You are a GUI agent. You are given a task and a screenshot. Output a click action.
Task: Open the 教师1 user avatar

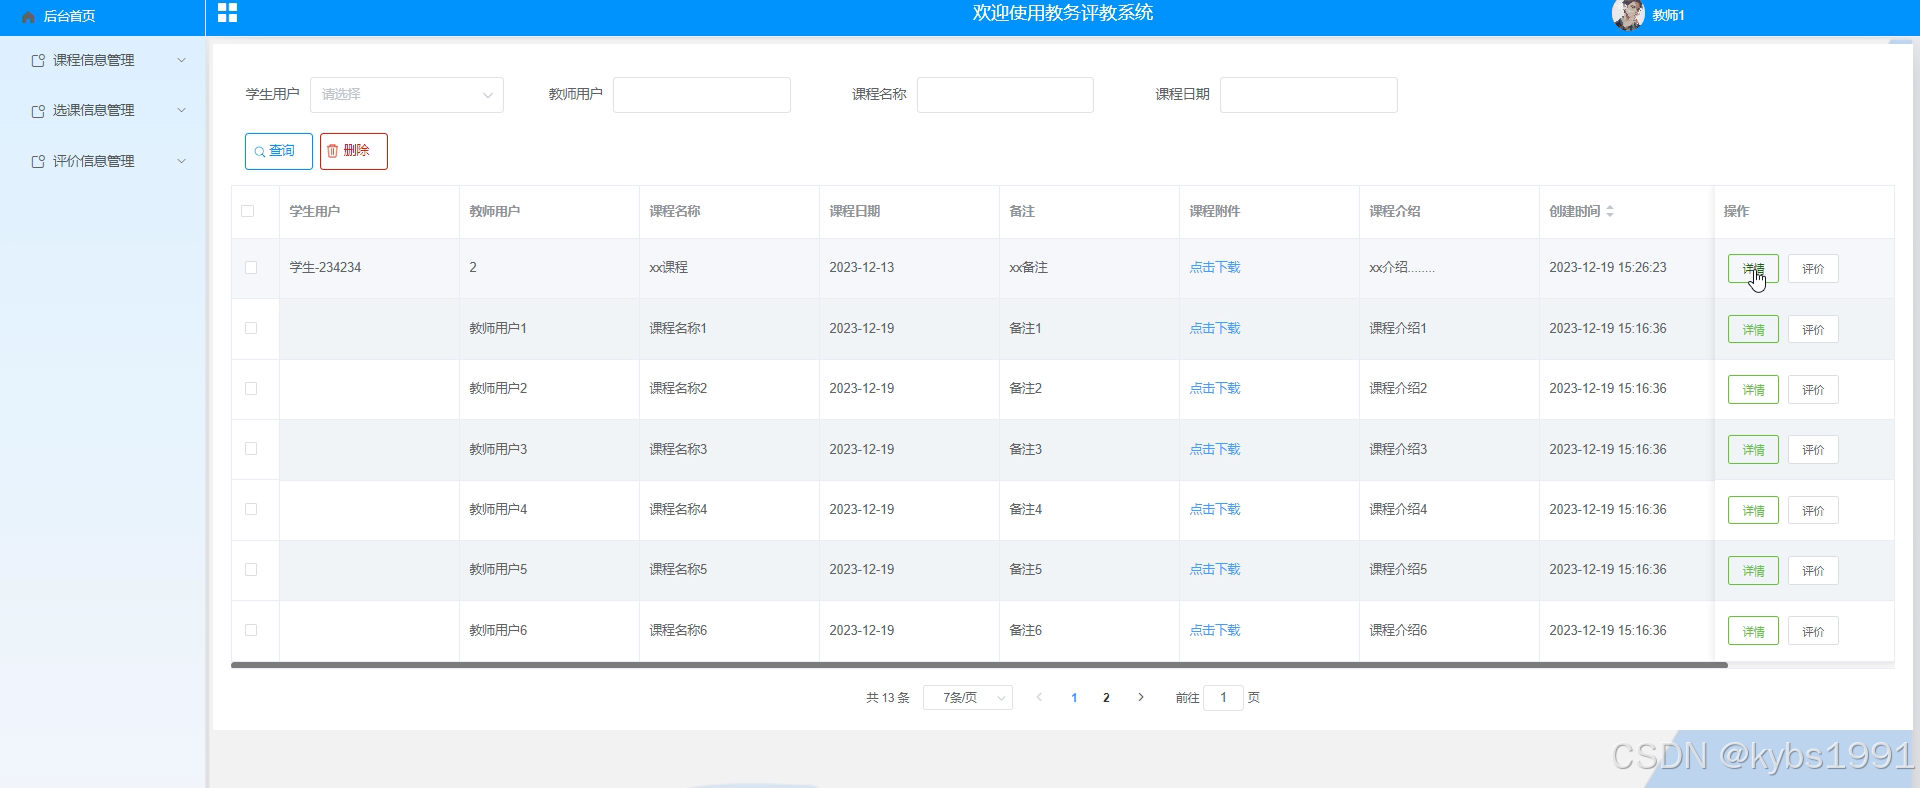tap(1627, 15)
